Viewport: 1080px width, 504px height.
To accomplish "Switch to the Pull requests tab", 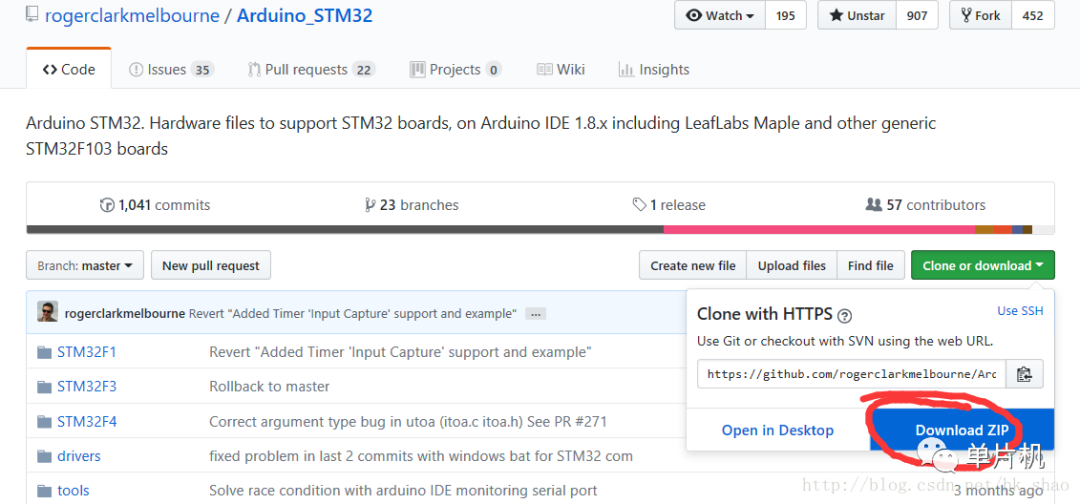I will [311, 70].
